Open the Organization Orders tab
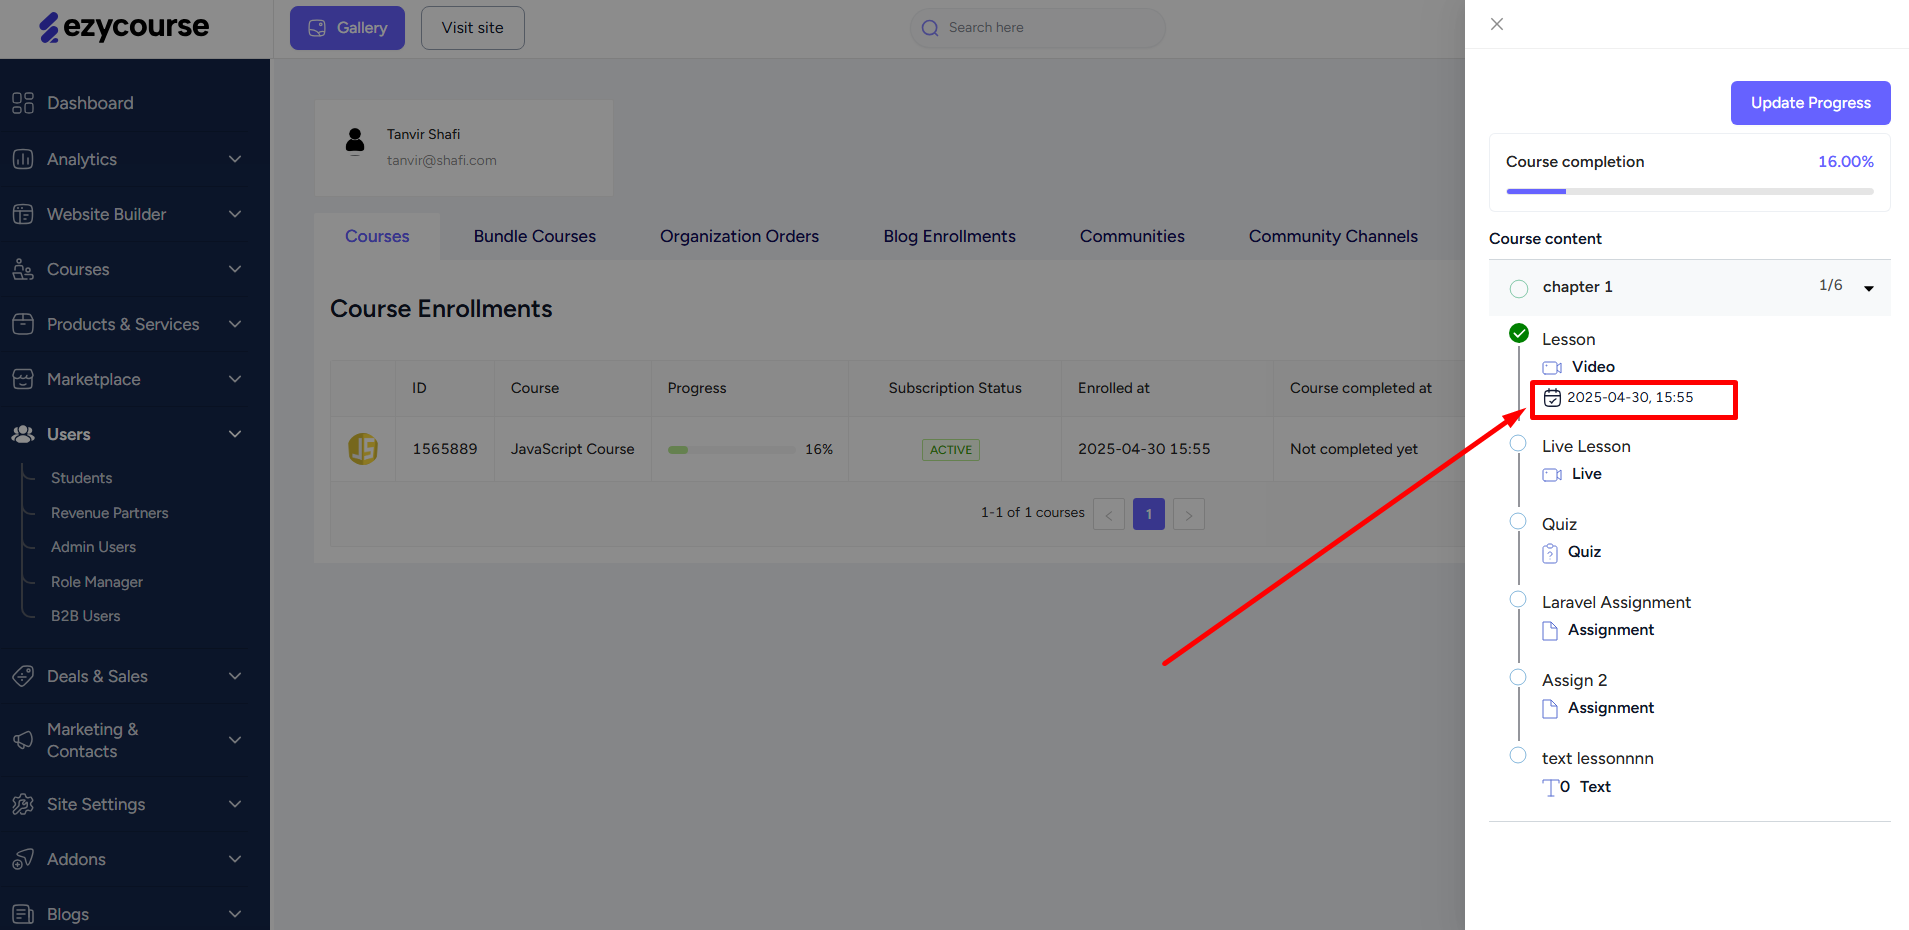Viewport: 1909px width, 930px height. pos(739,236)
